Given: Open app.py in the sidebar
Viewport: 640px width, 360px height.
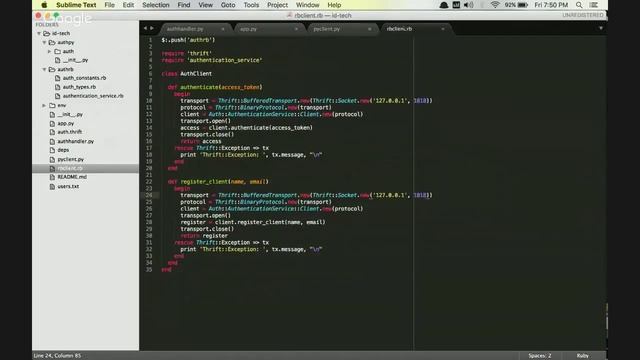Looking at the screenshot, I should coord(66,123).
